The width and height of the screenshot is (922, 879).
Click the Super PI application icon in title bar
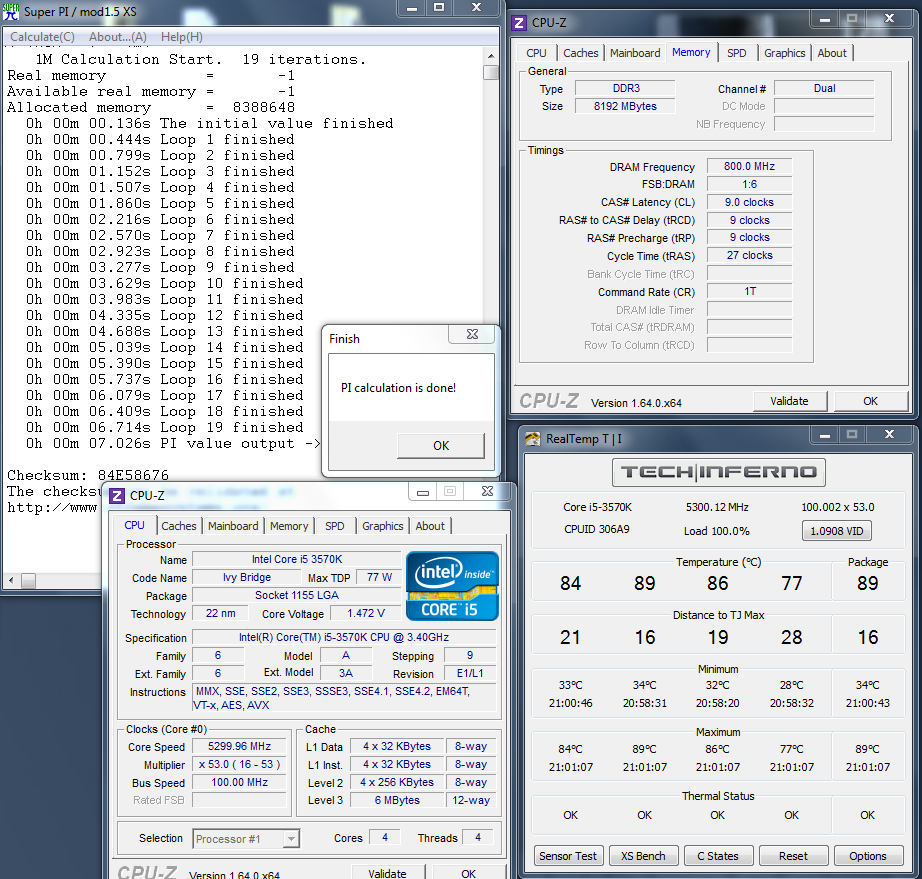[x=11, y=12]
